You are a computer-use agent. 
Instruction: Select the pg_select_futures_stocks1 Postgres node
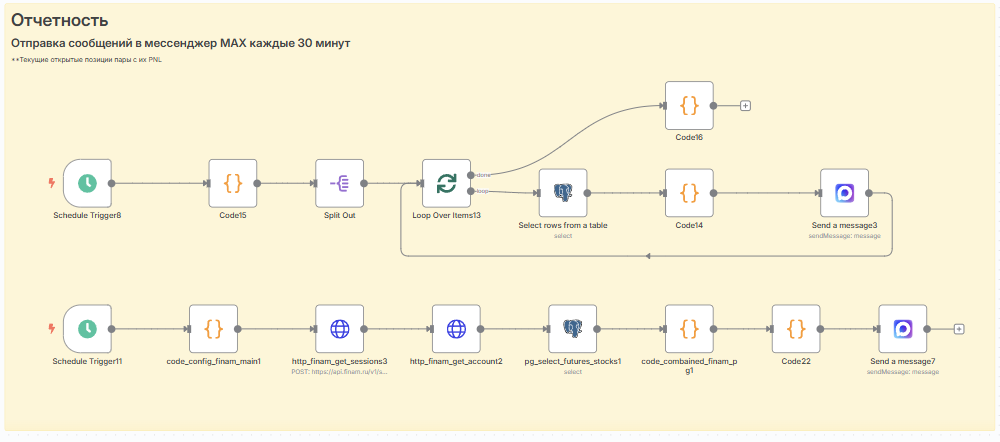573,328
